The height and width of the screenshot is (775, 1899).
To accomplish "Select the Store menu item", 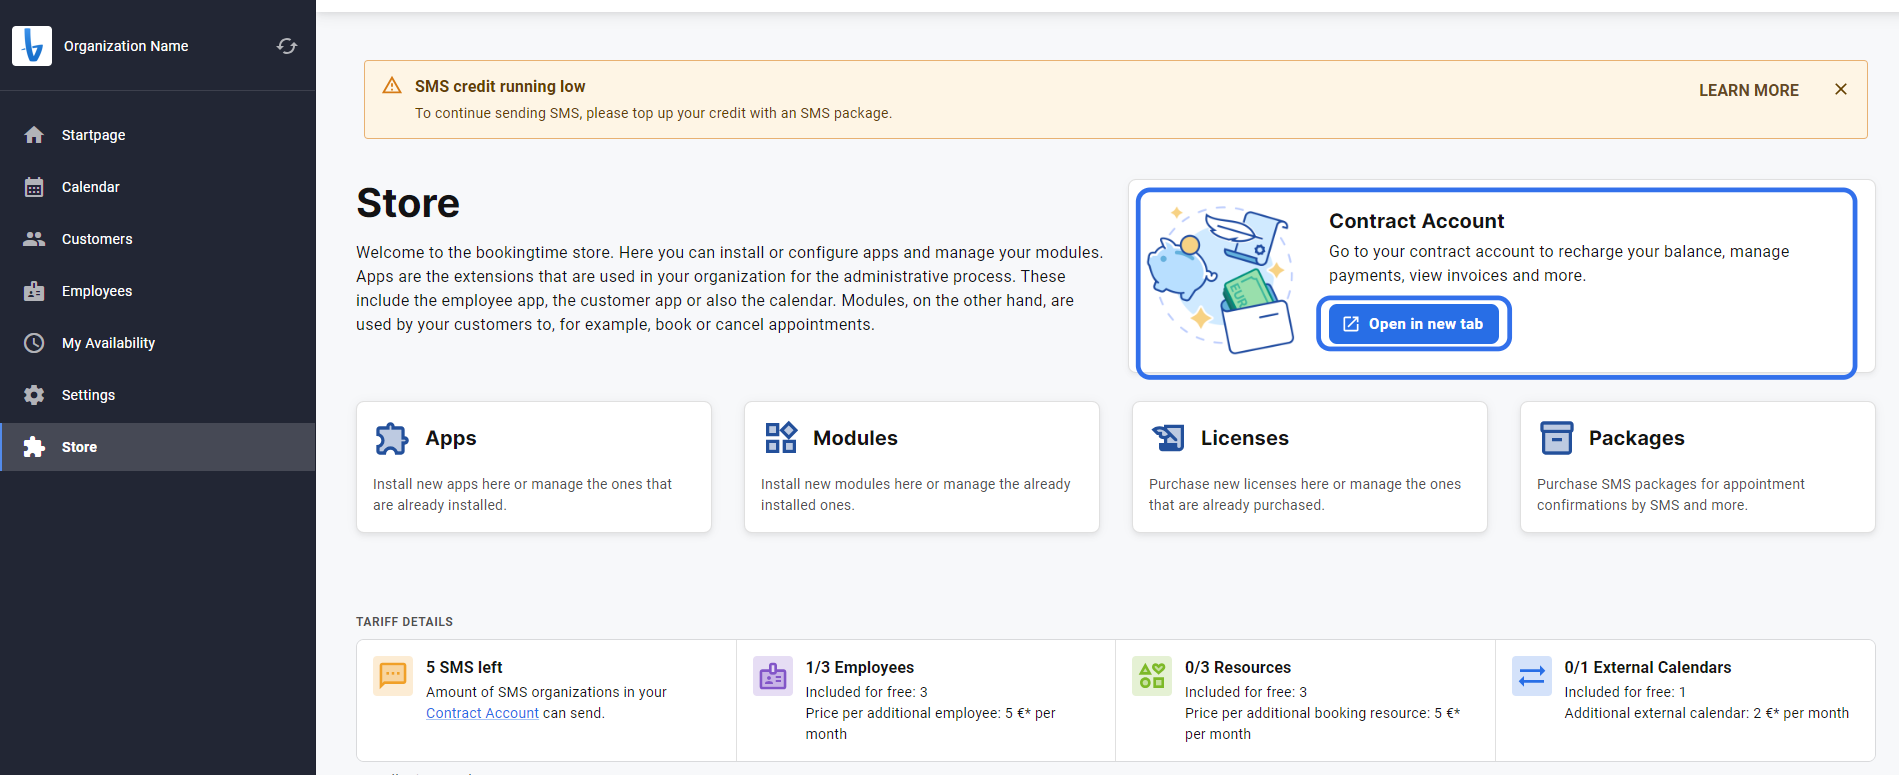I will [158, 447].
